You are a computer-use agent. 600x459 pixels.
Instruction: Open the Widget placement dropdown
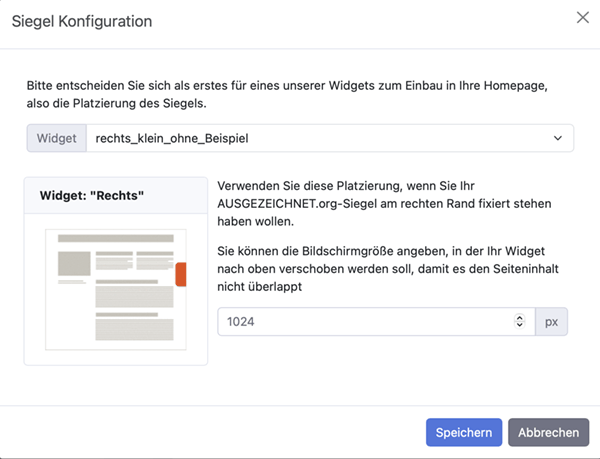(329, 138)
